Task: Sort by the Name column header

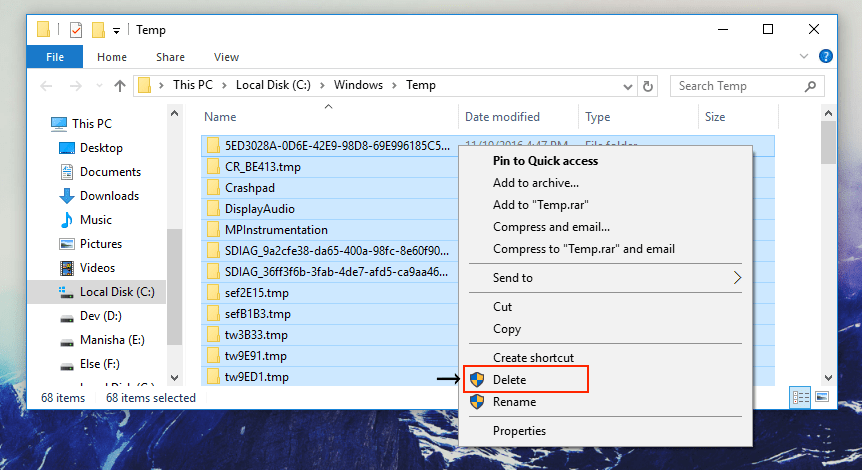Action: (x=220, y=117)
